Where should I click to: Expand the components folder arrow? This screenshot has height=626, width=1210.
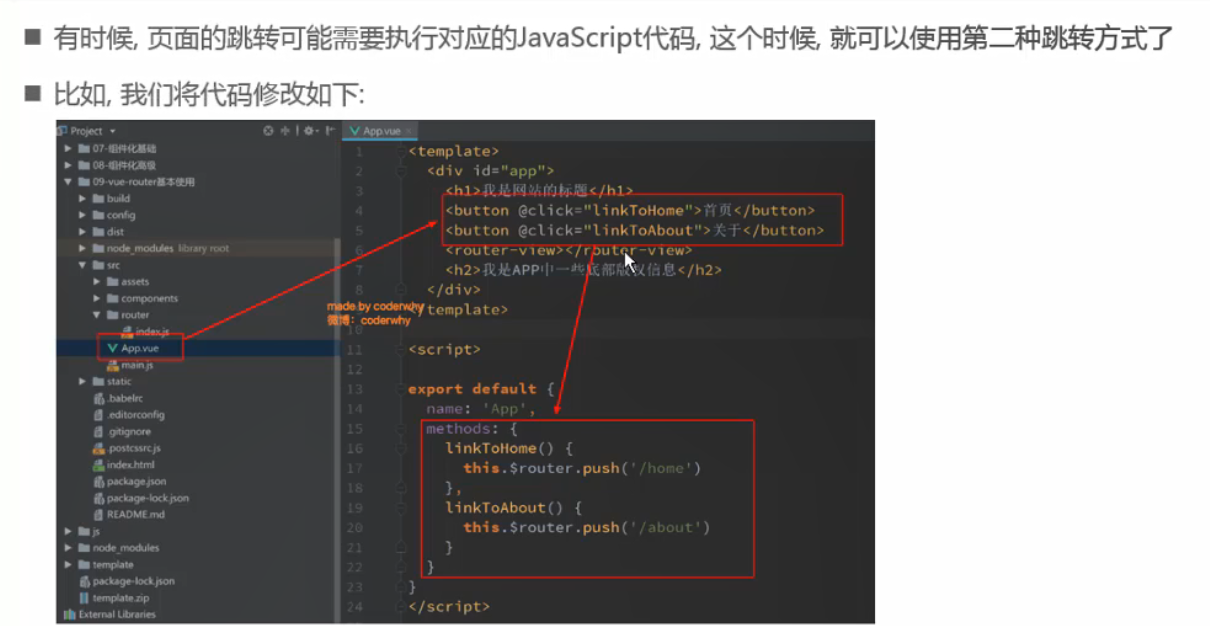[x=97, y=298]
